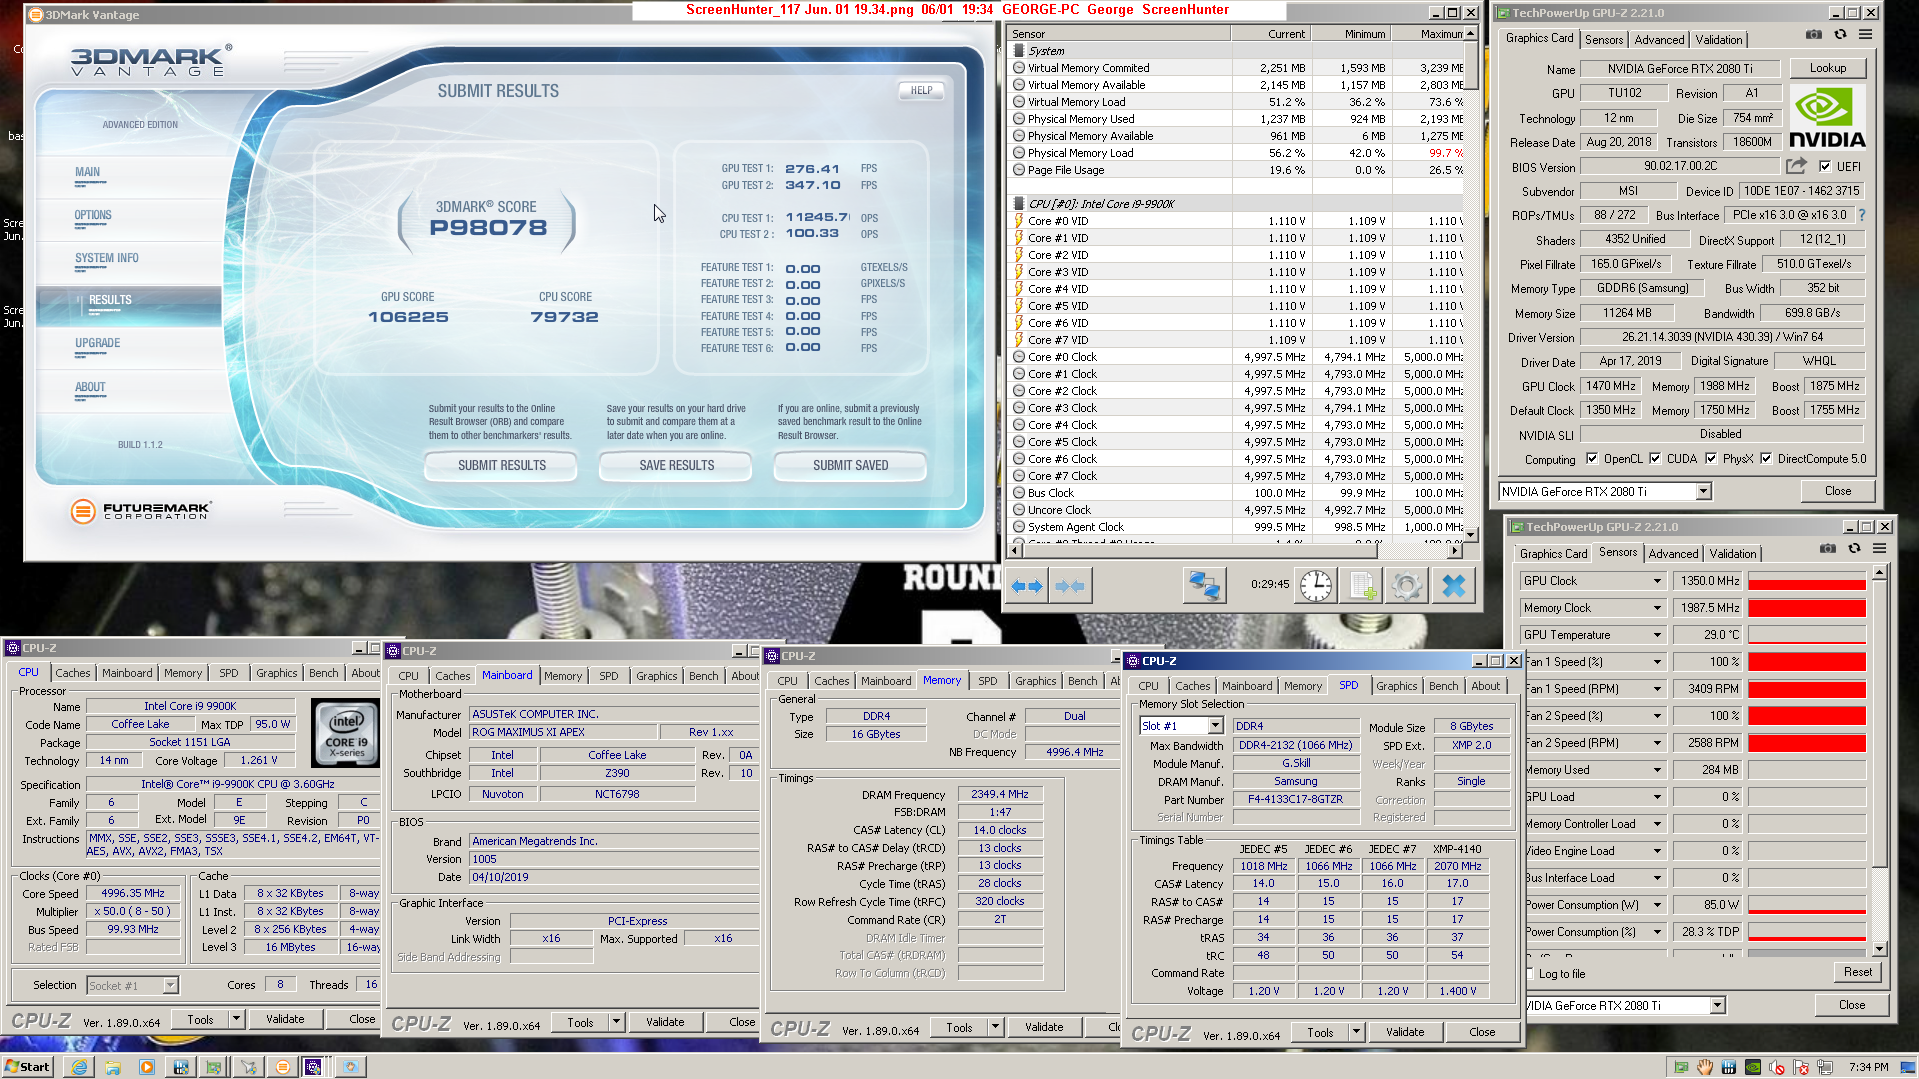1919x1079 pixels.
Task: Open the HWiNFO network computers icon
Action: [x=1204, y=586]
